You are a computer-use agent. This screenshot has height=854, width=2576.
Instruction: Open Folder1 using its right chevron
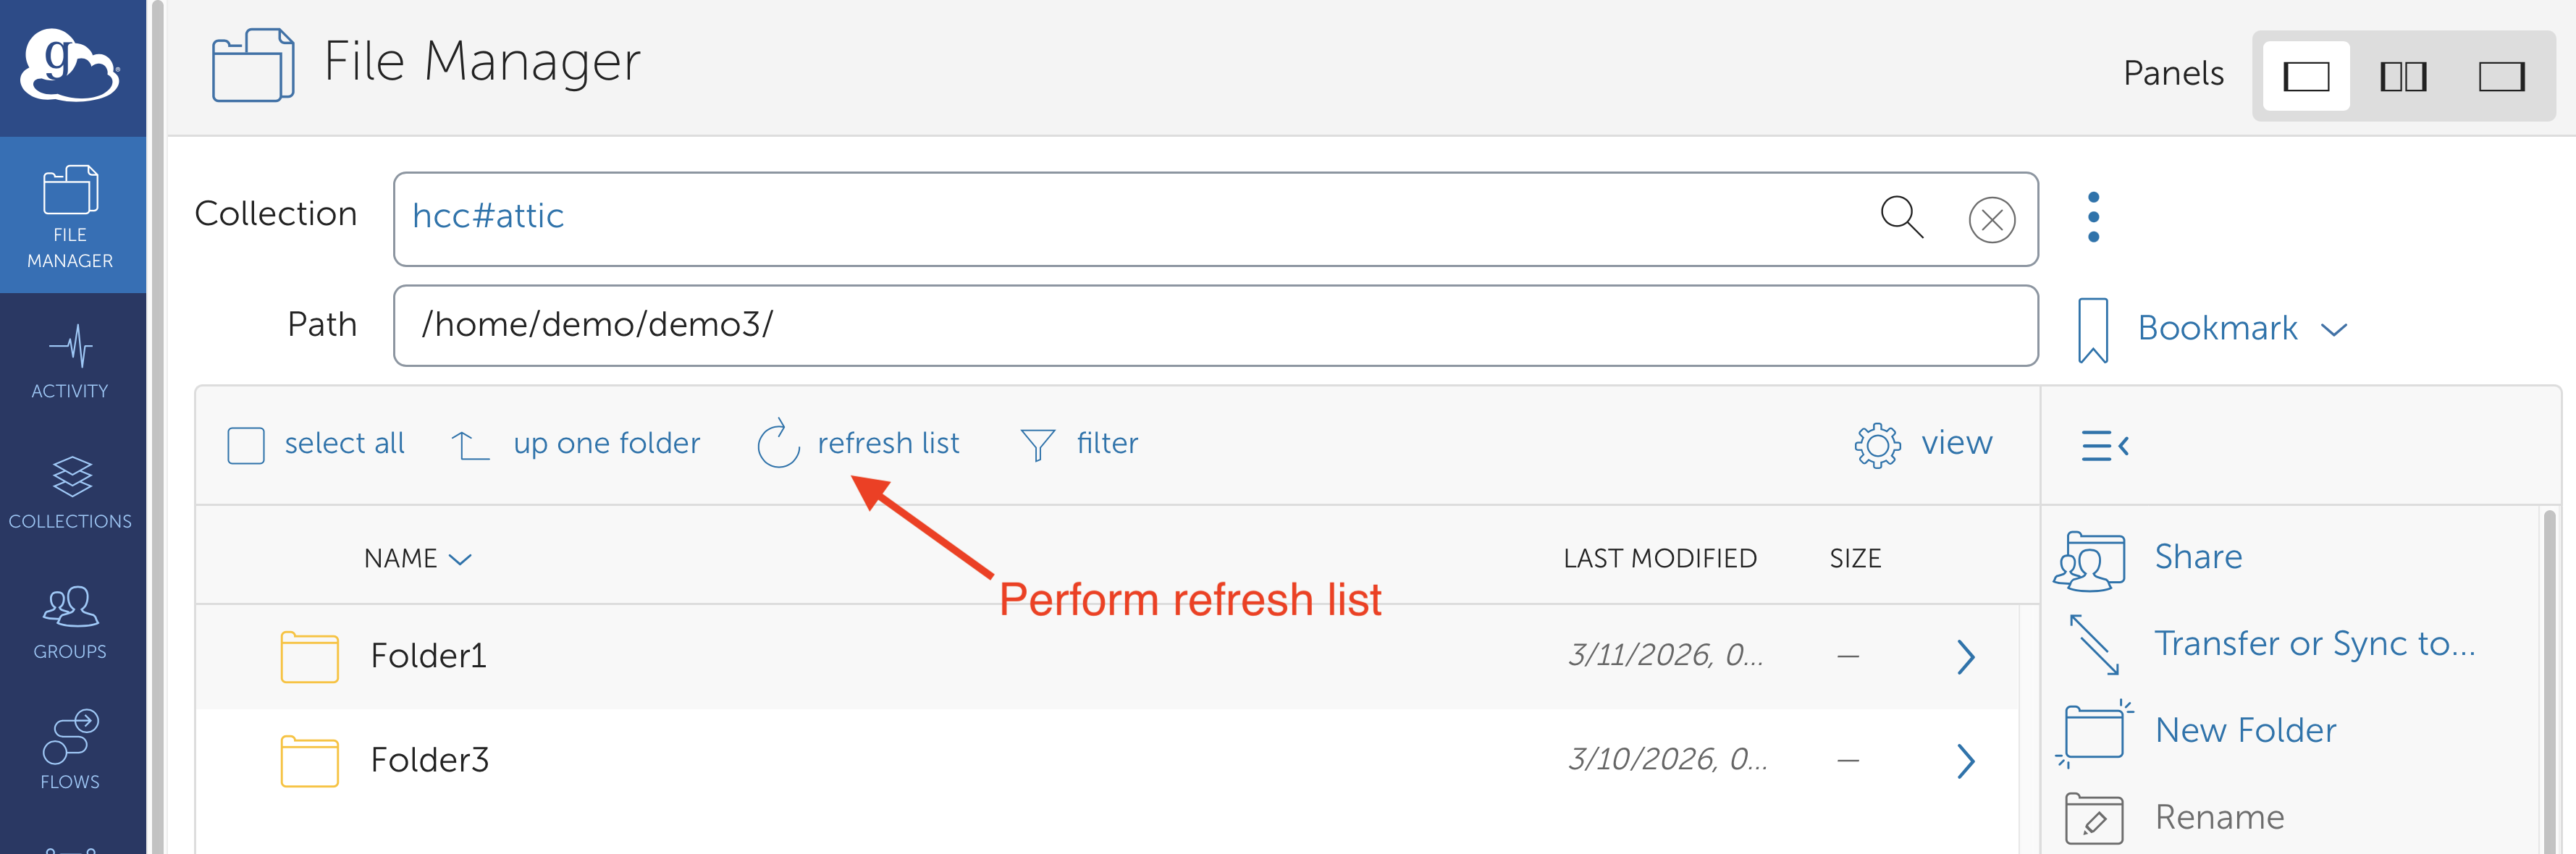(1965, 657)
